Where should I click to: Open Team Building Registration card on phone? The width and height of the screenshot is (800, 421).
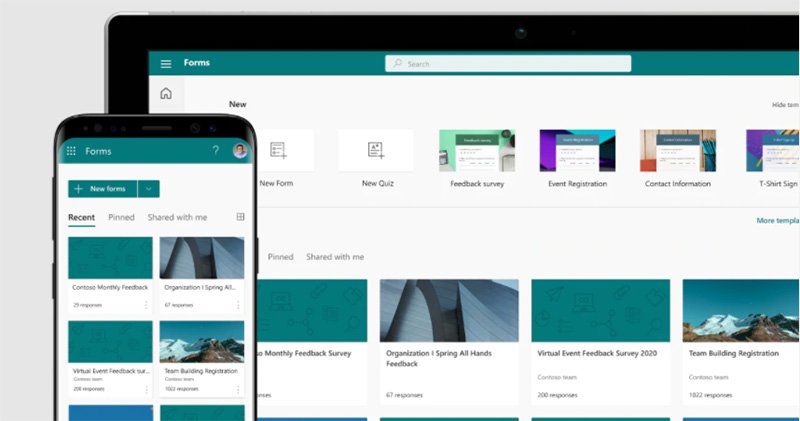pyautogui.click(x=202, y=359)
